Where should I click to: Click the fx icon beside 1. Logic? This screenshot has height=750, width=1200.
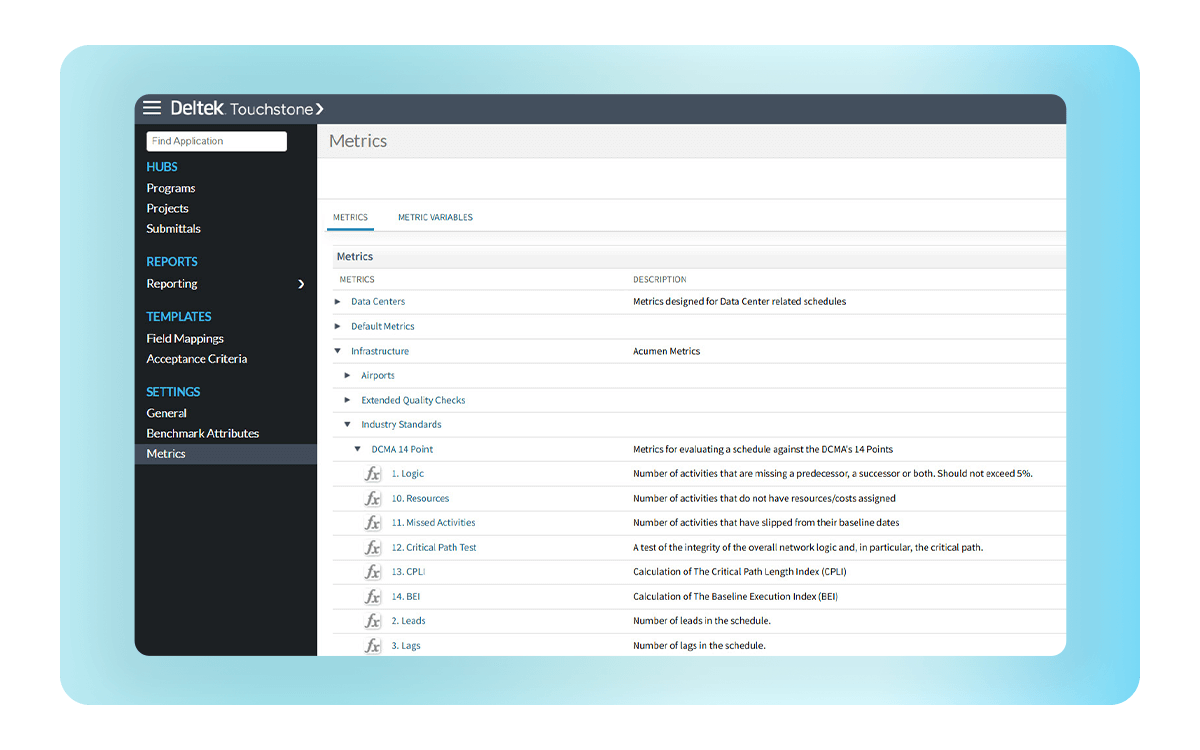pyautogui.click(x=372, y=473)
